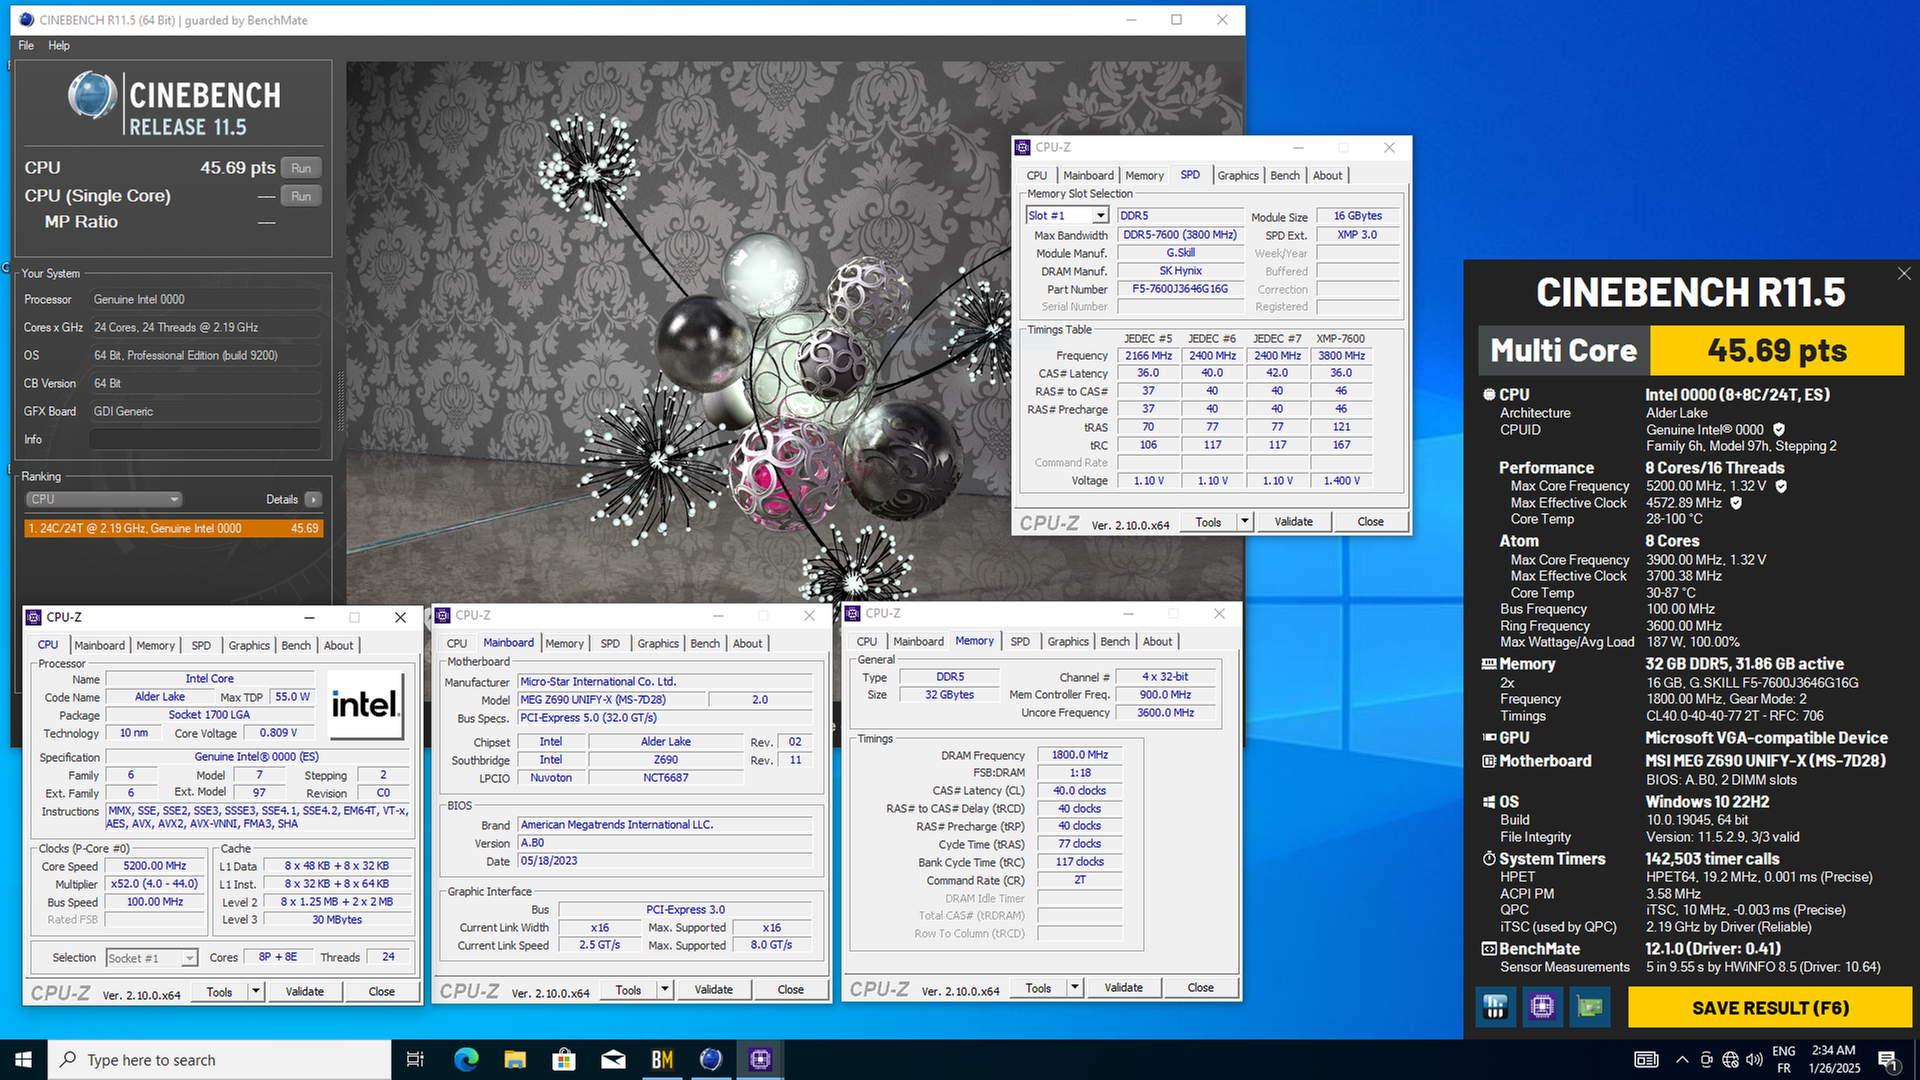The image size is (1920, 1080).
Task: Show hidden system tray icons
Action: pyautogui.click(x=1682, y=1060)
